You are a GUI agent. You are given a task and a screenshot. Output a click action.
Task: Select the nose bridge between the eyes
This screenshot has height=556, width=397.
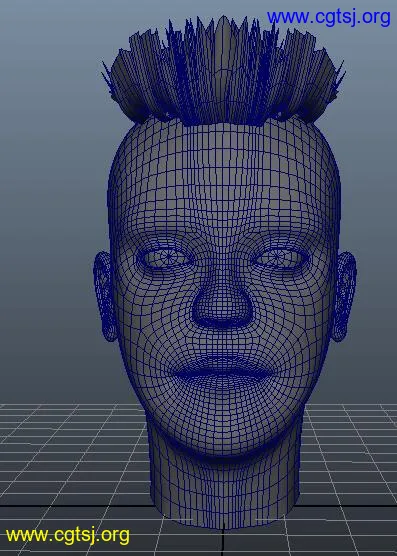(223, 261)
